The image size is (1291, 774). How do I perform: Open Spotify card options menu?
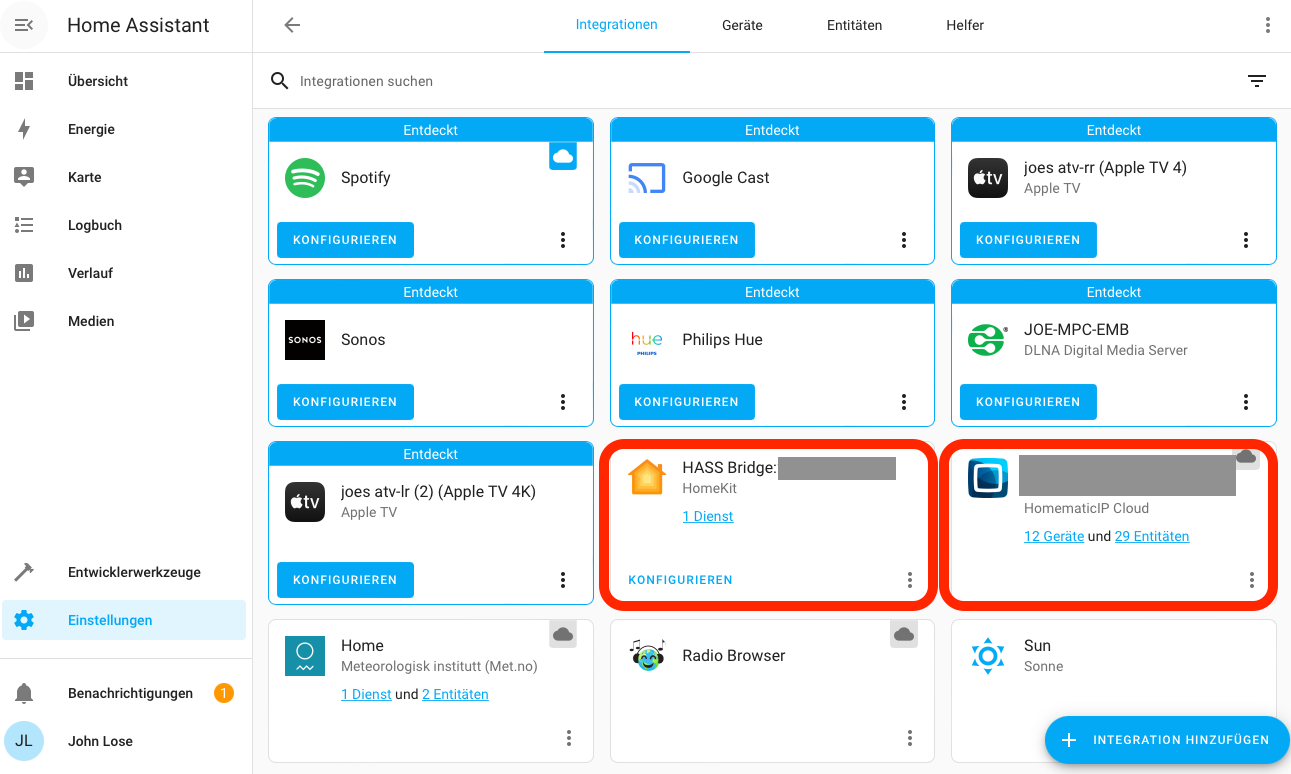563,240
